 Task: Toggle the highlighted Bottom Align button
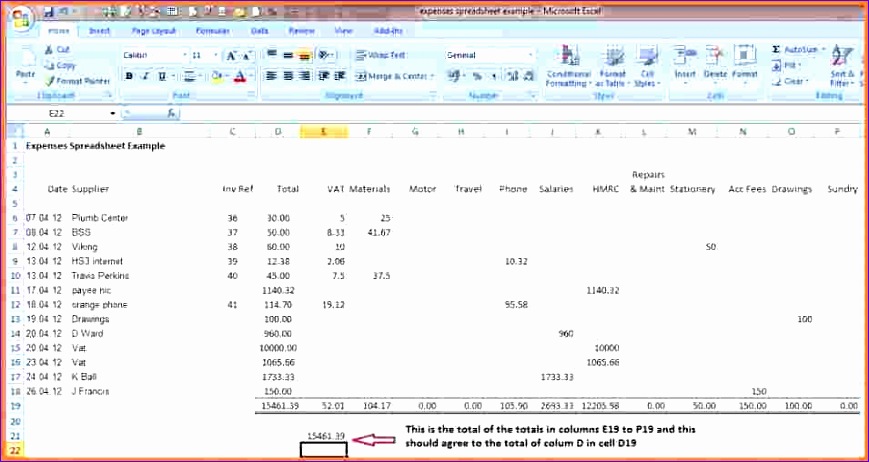coord(304,55)
